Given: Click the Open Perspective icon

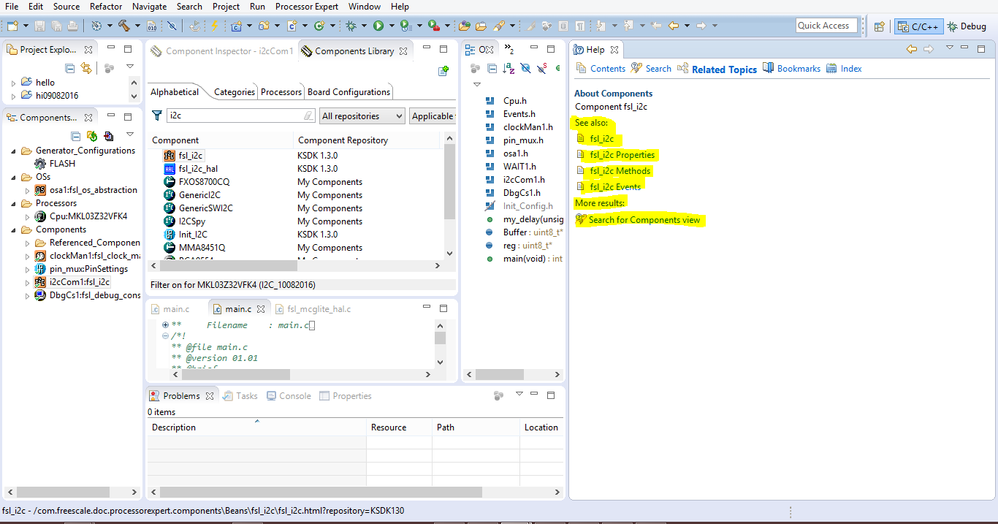Looking at the screenshot, I should 879,26.
